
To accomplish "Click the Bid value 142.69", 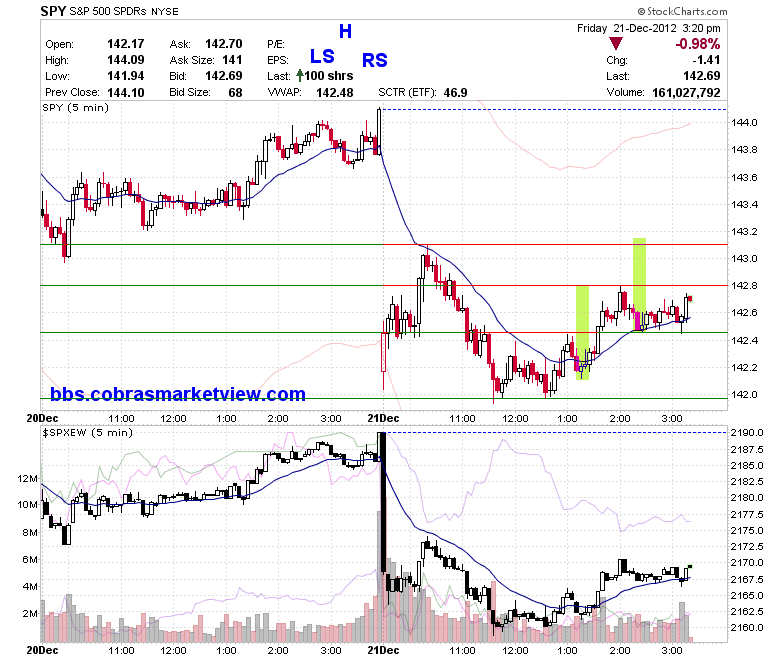I will pos(224,76).
